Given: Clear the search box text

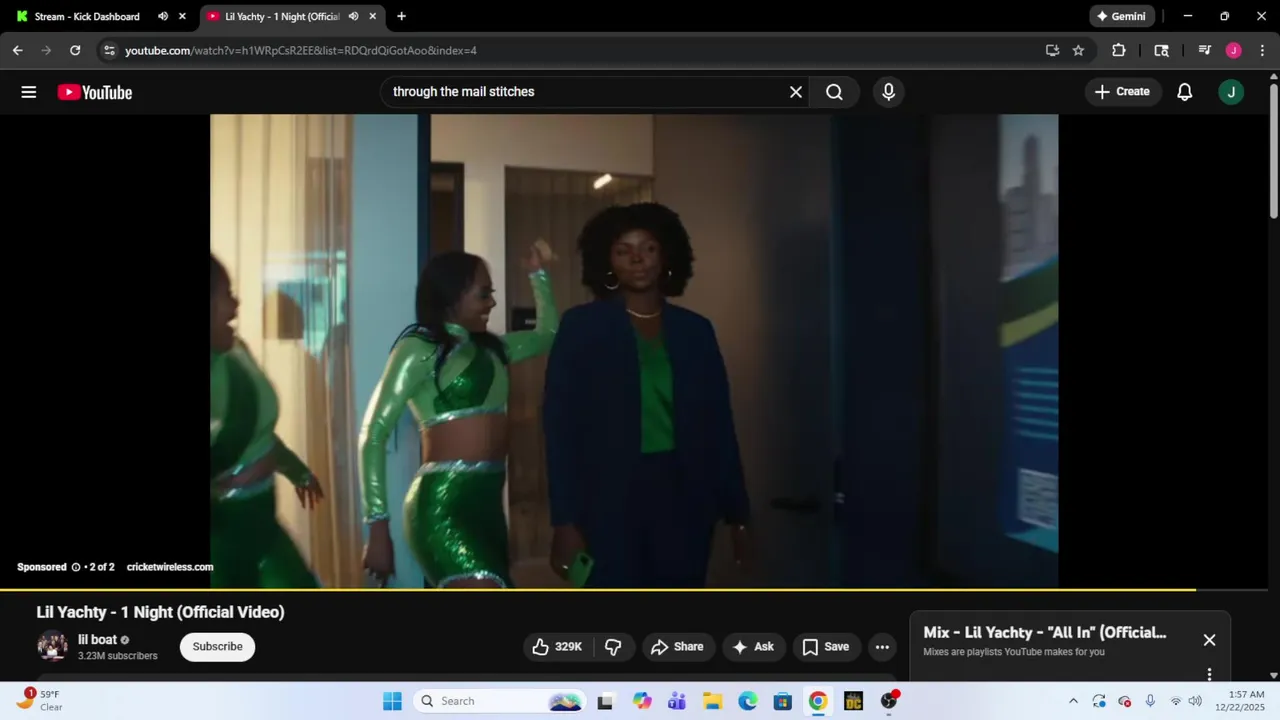Looking at the screenshot, I should 796,92.
